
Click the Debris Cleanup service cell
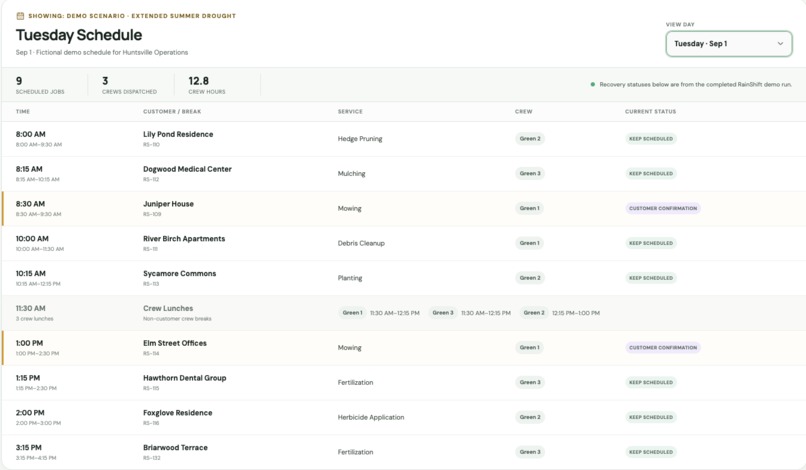[361, 243]
